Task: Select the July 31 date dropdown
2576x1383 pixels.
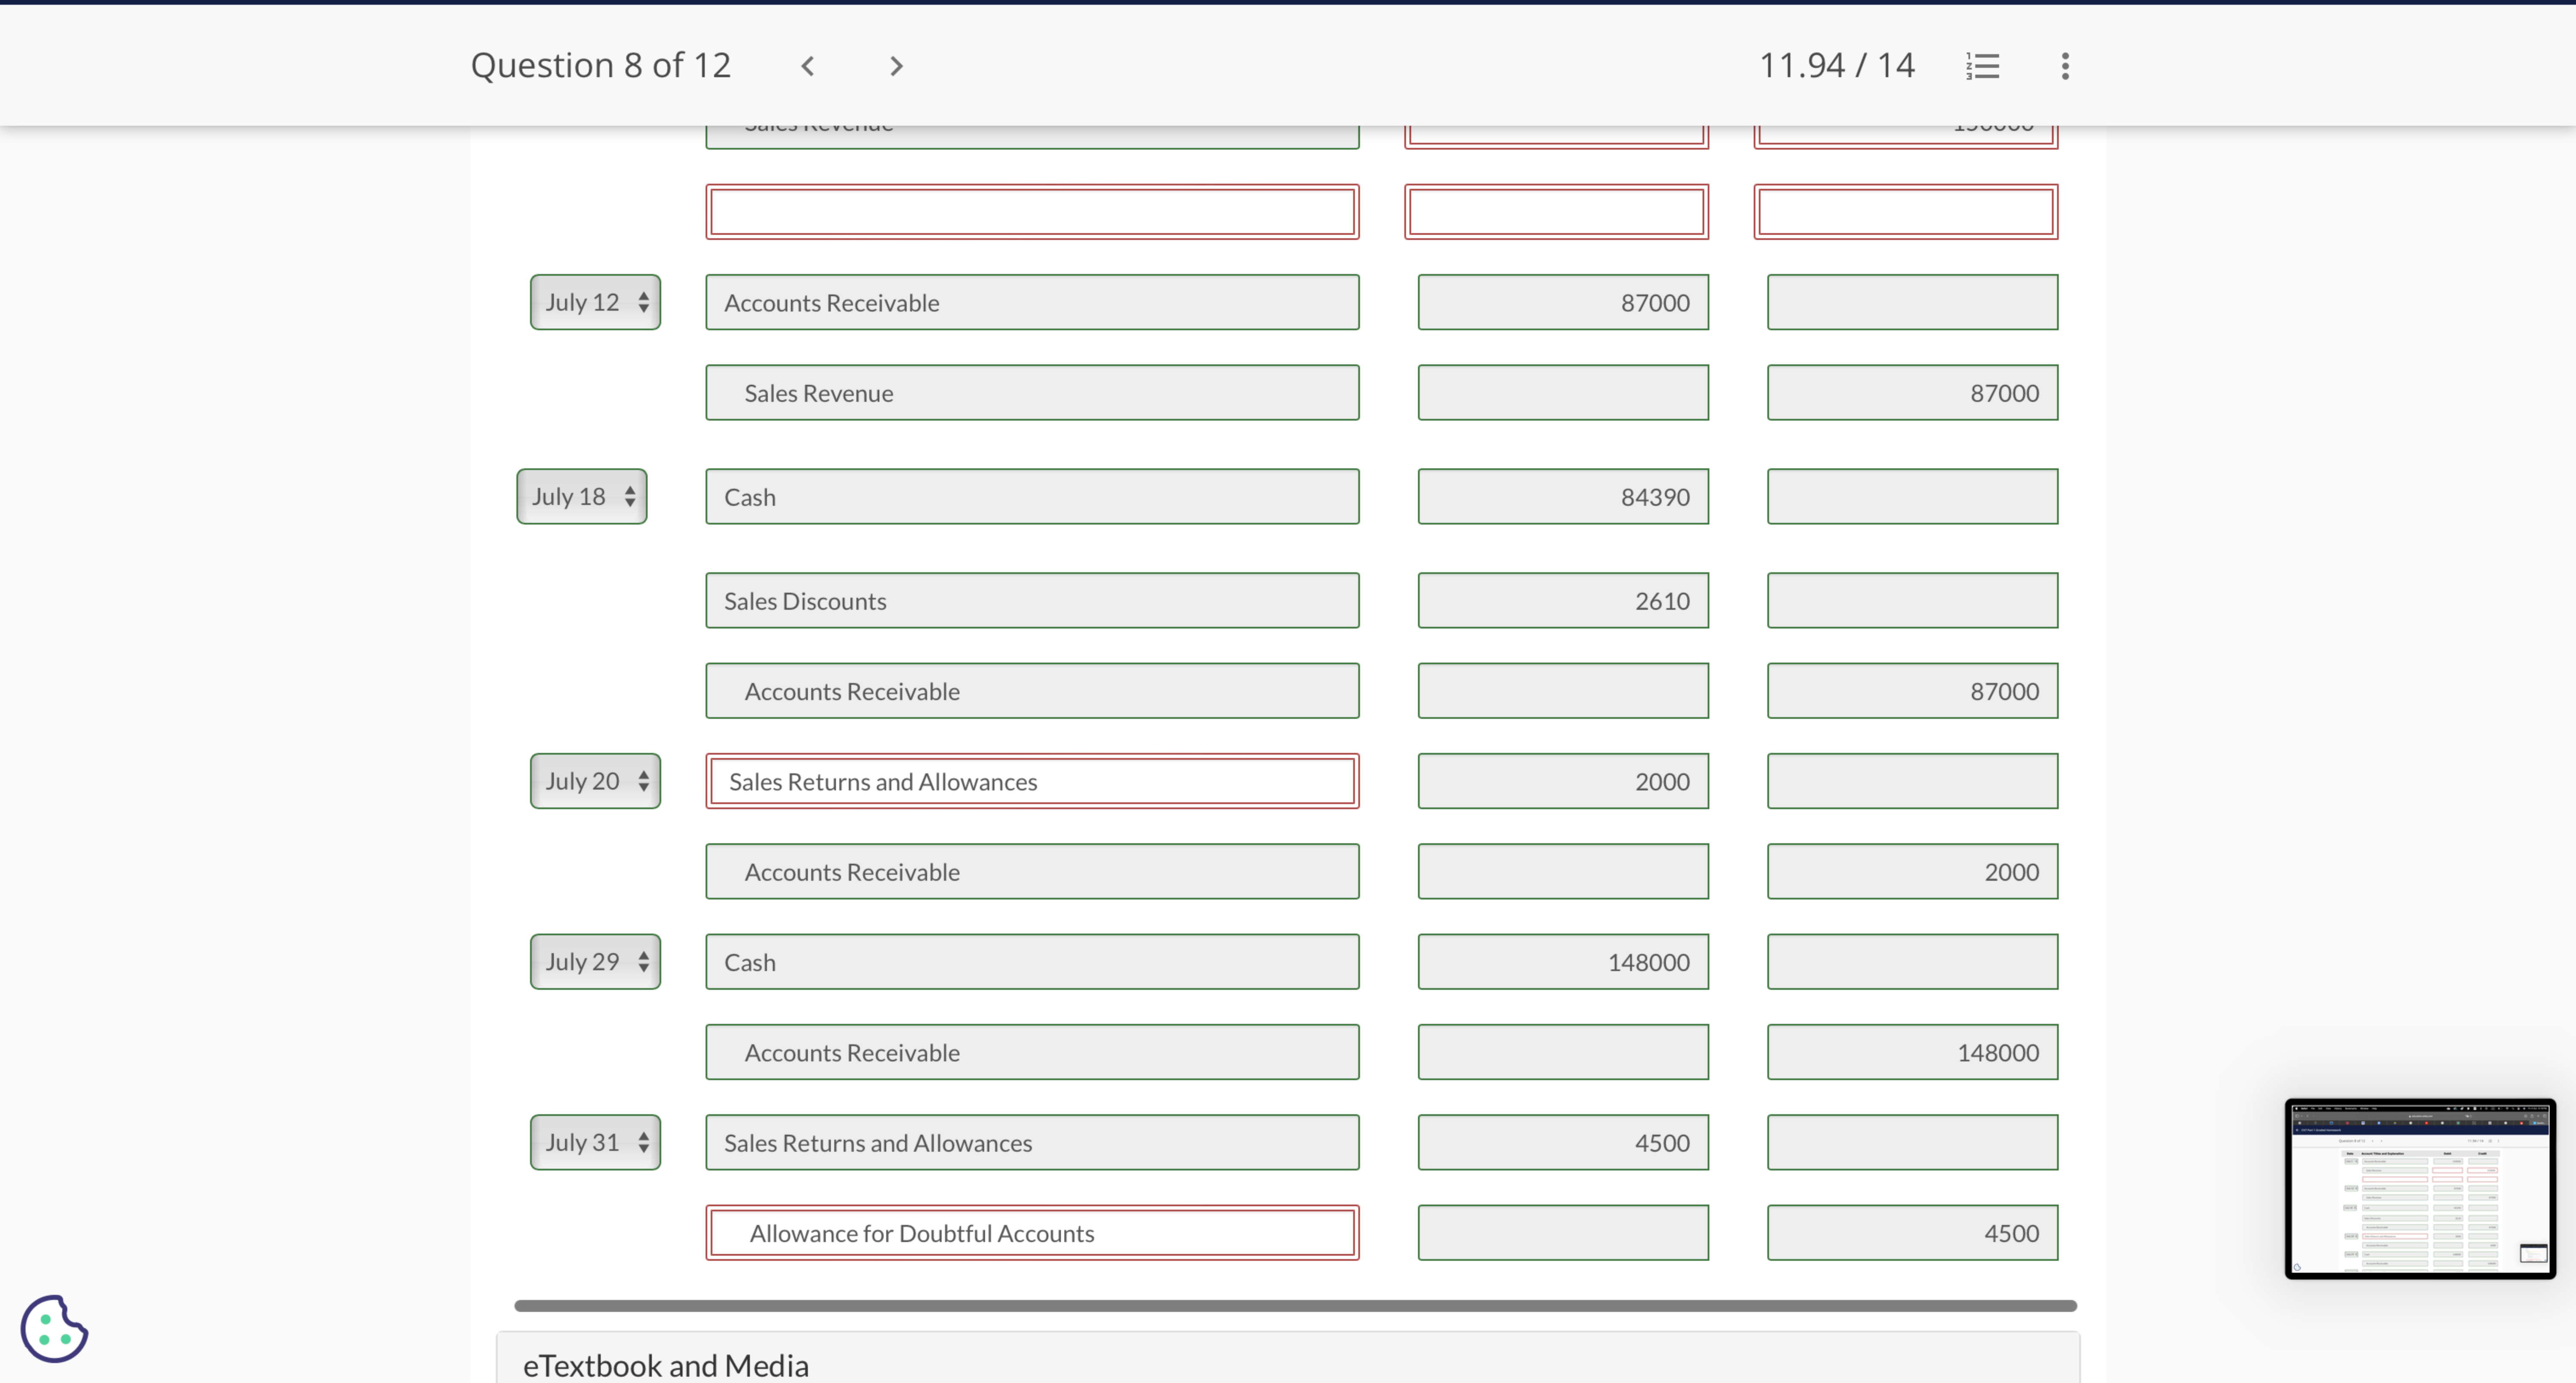Action: tap(595, 1142)
